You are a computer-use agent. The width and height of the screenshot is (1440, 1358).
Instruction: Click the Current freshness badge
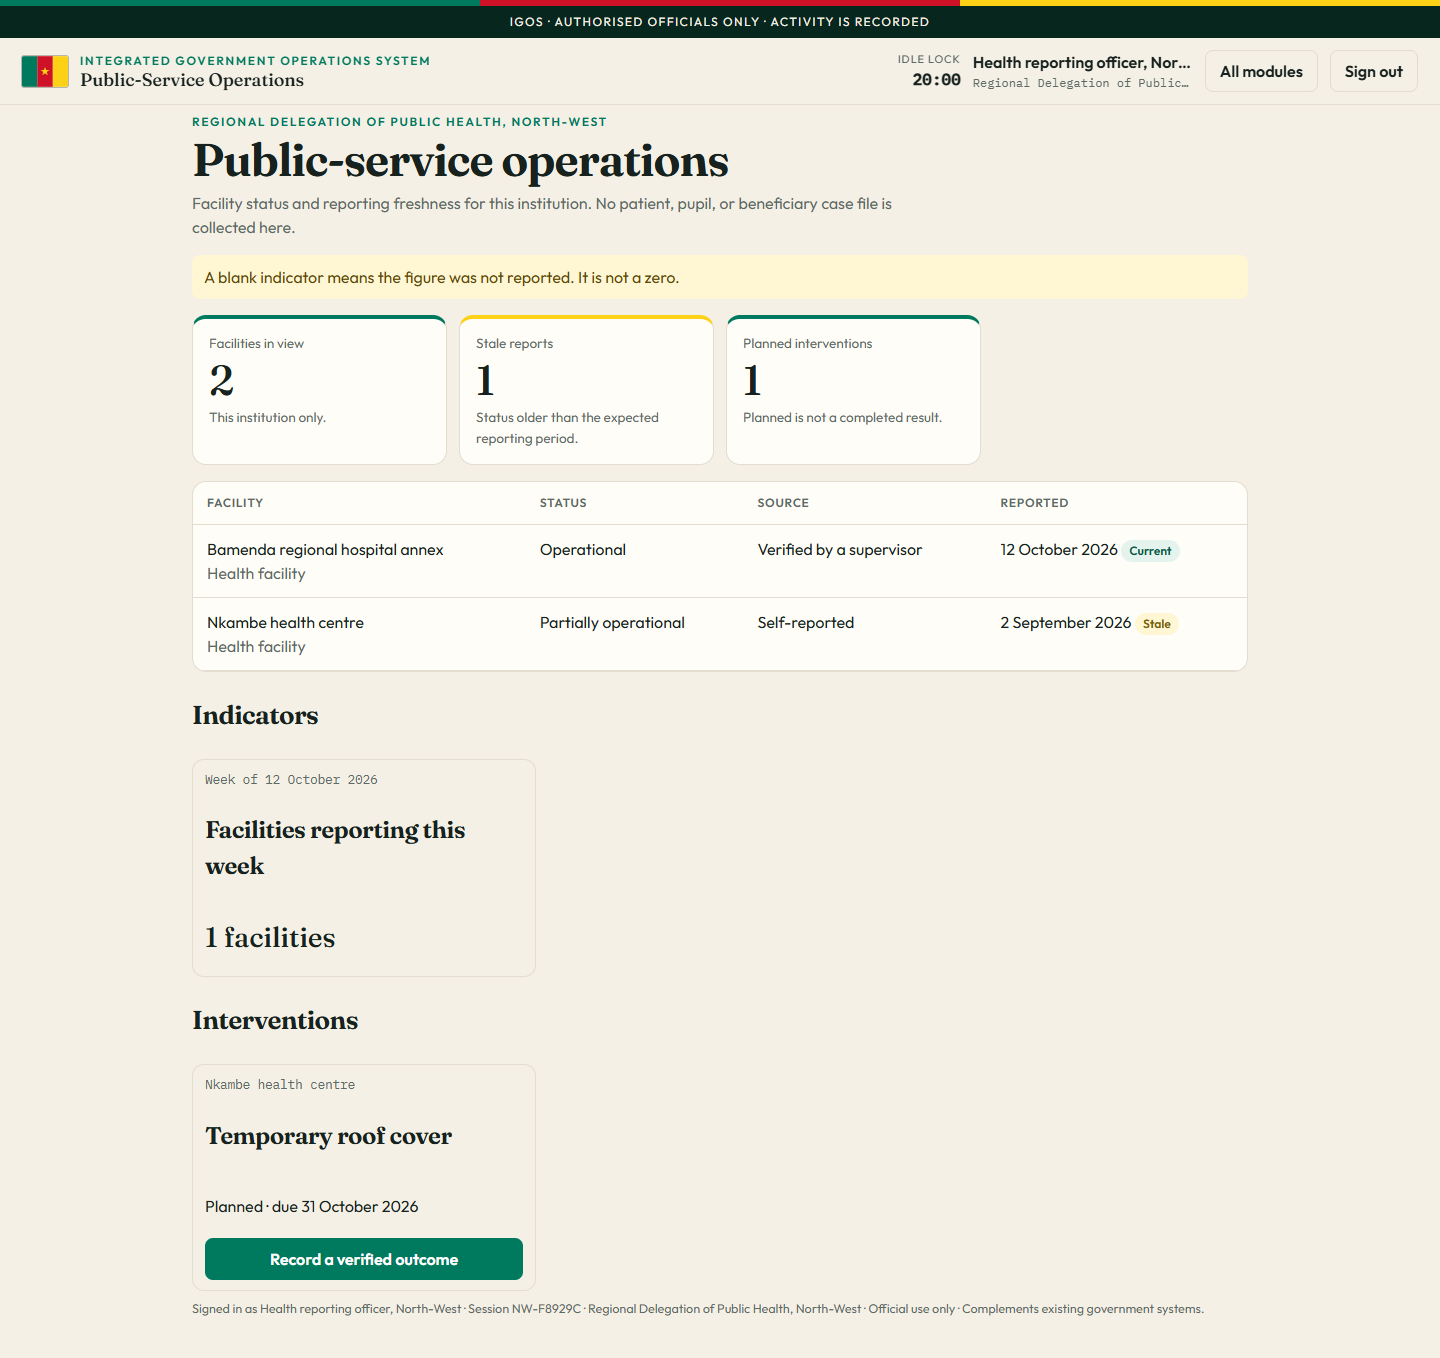coord(1150,551)
